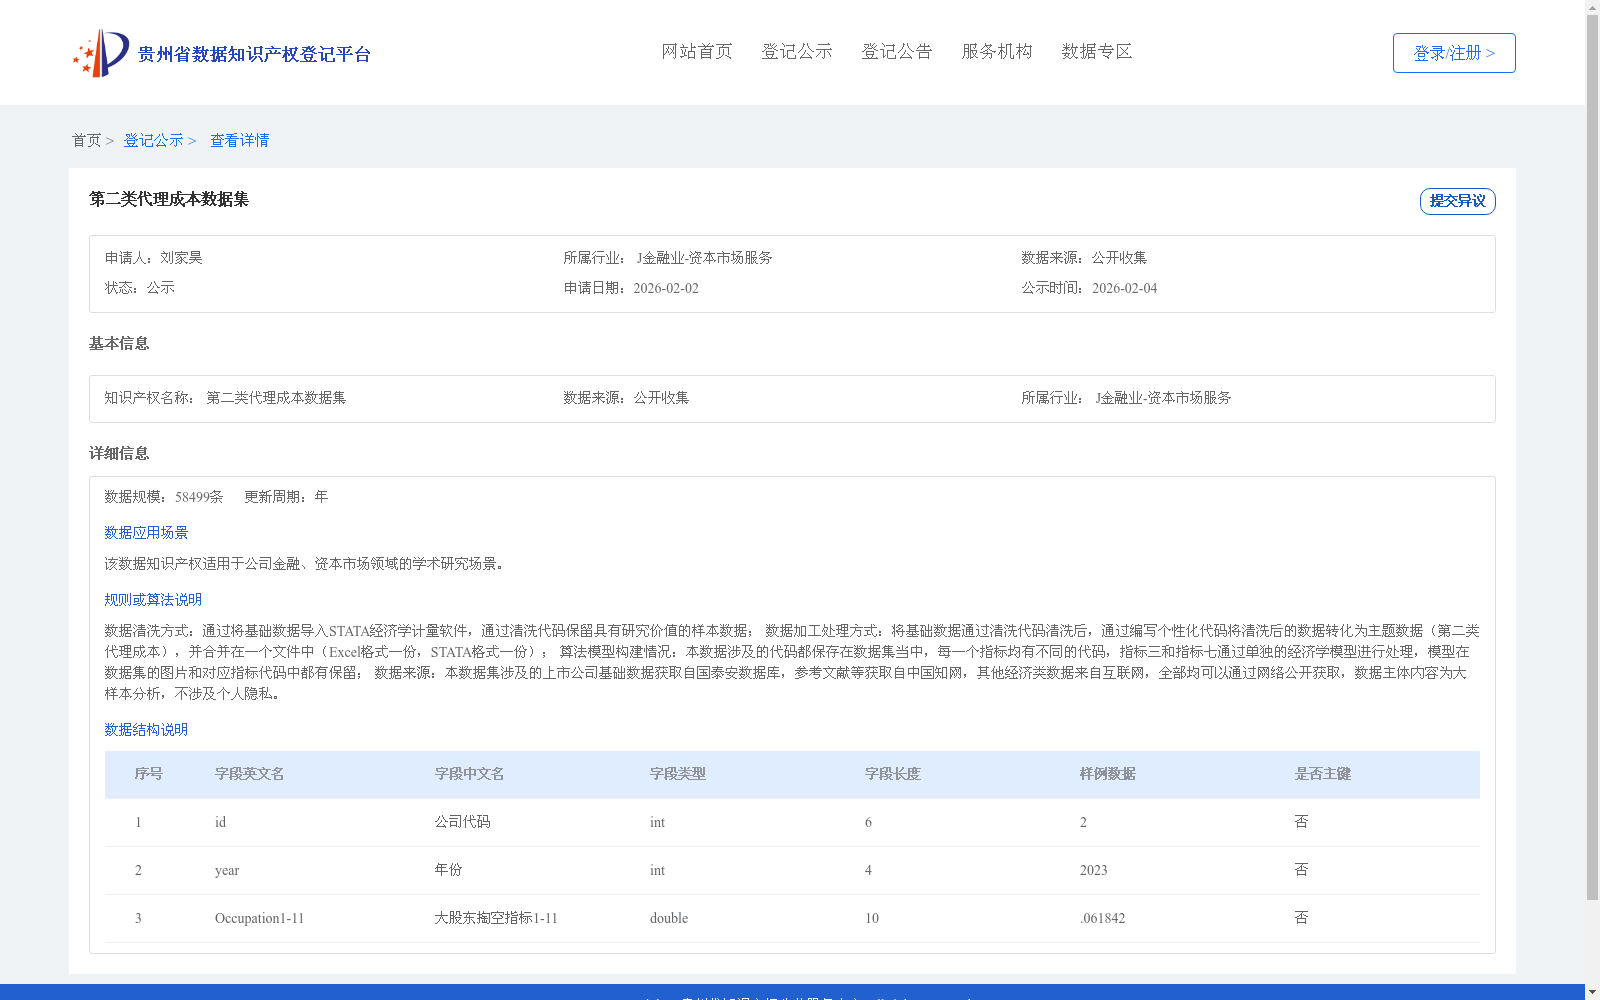The image size is (1600, 1000).
Task: Click the 字段英文名 column header
Action: coord(250,774)
